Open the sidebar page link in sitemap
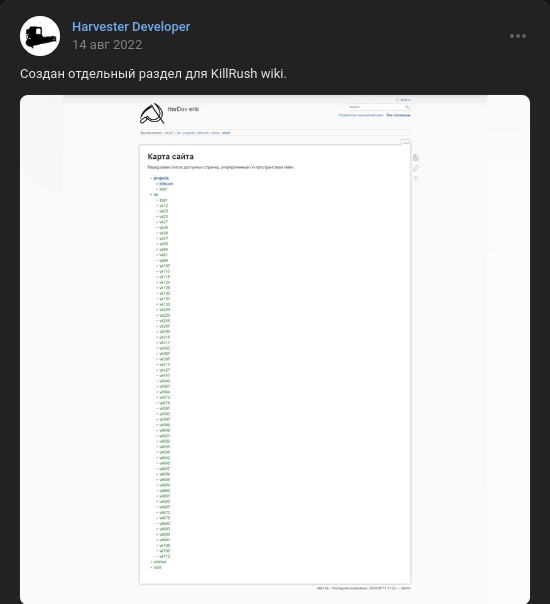This screenshot has width=550, height=604. 160,562
